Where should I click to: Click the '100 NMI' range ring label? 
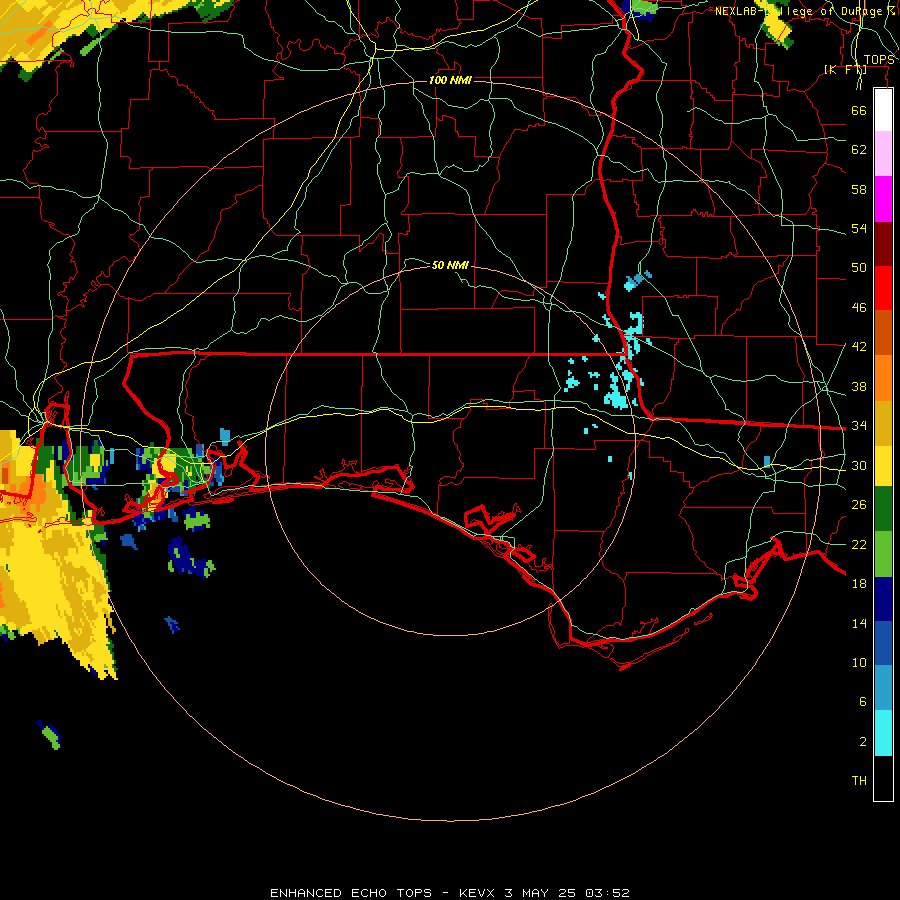[x=450, y=80]
